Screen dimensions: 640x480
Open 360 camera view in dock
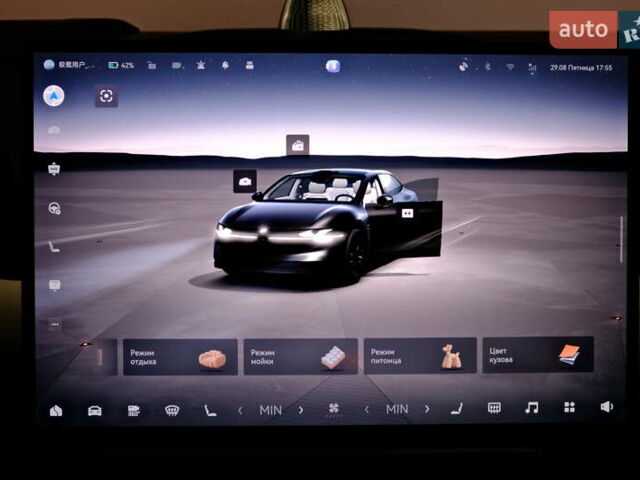(133, 411)
